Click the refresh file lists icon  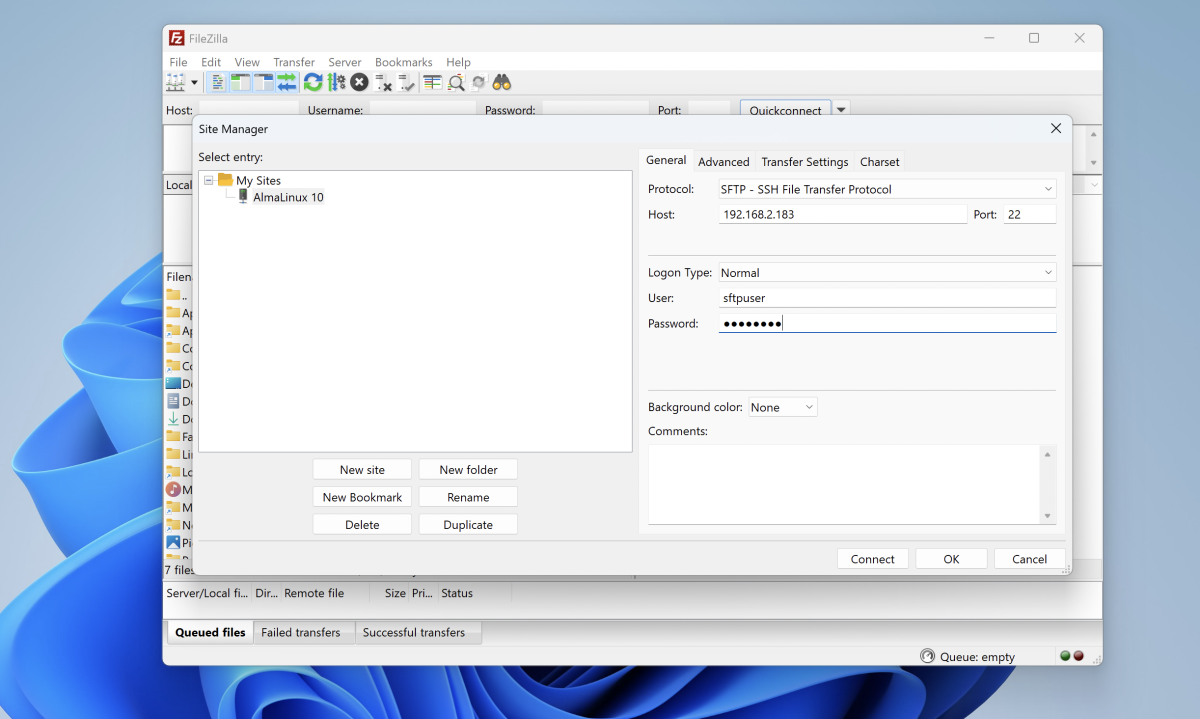(x=313, y=83)
